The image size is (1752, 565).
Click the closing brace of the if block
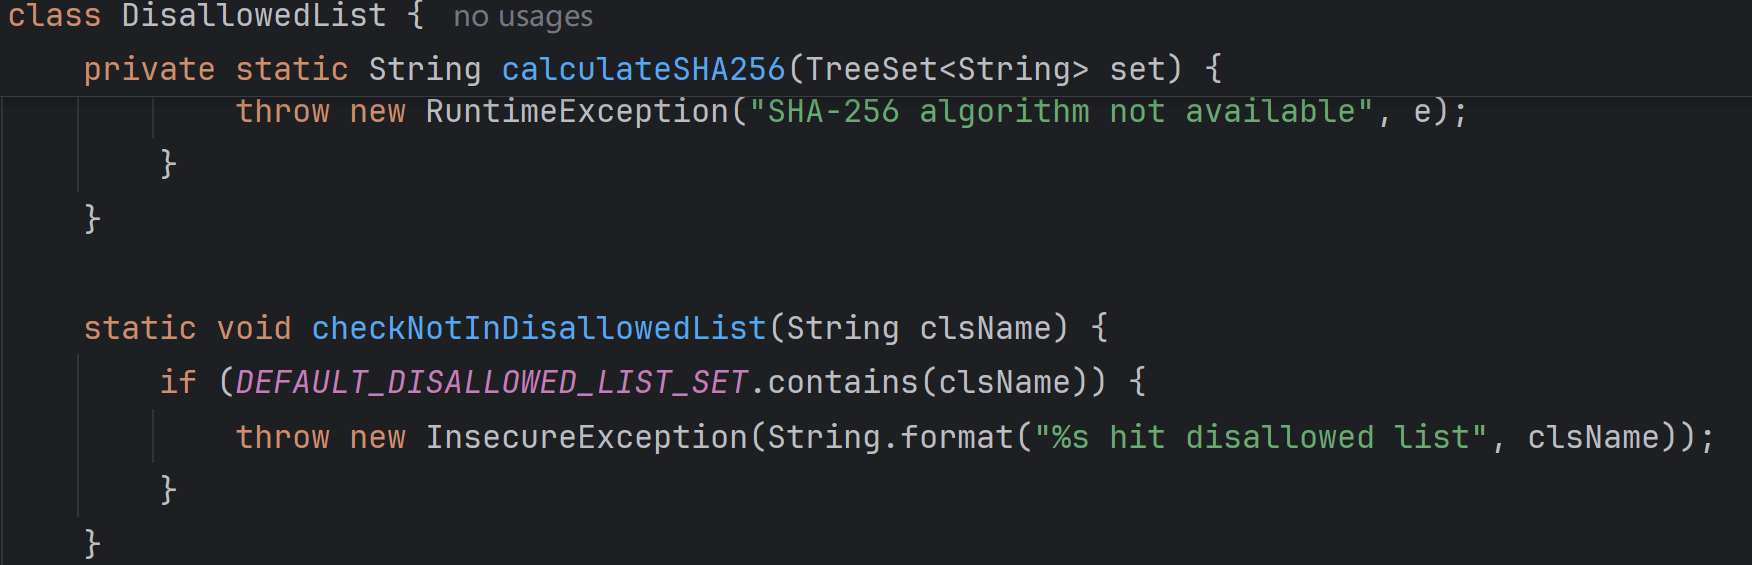tap(168, 490)
